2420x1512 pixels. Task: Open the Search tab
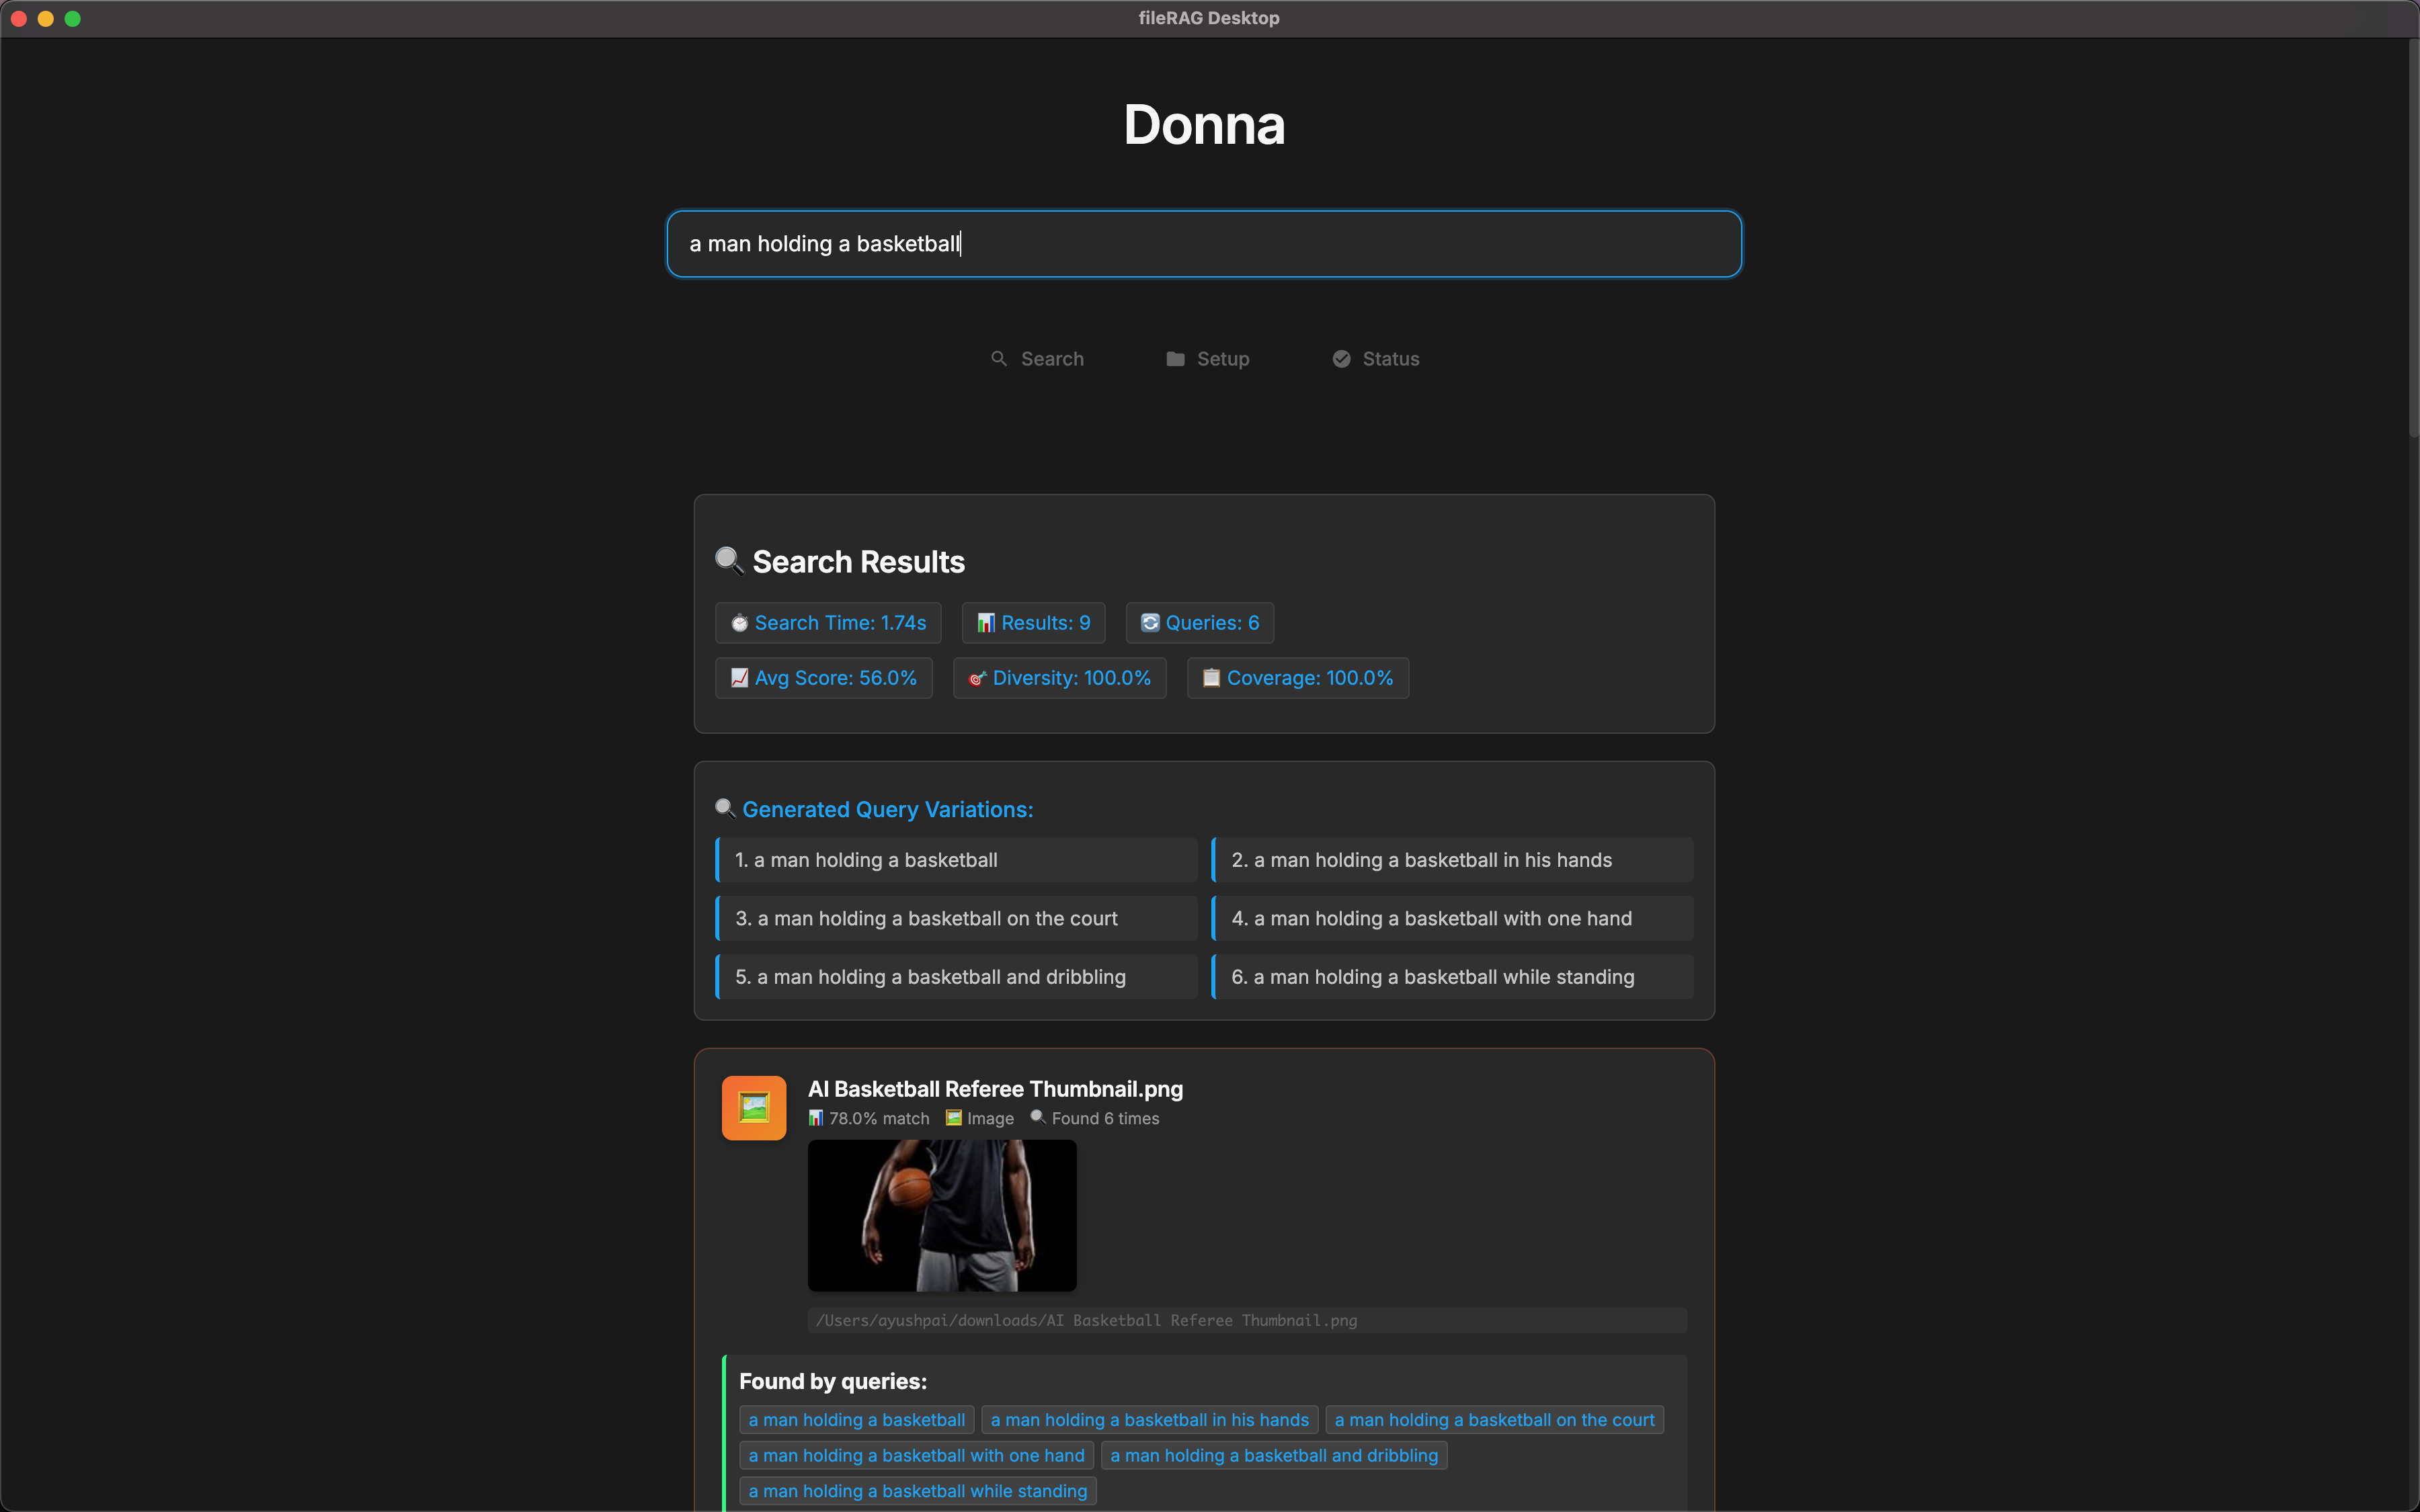pos(1037,359)
